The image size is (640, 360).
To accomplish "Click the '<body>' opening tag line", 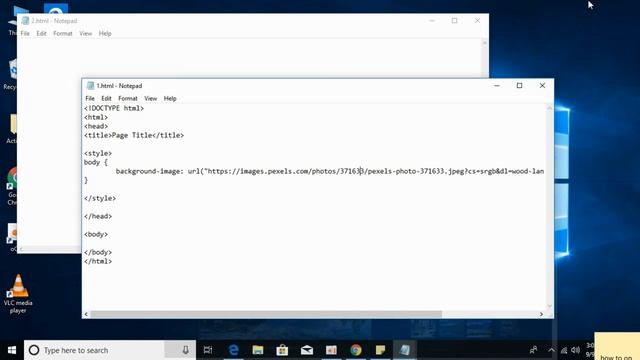I will click(96, 234).
